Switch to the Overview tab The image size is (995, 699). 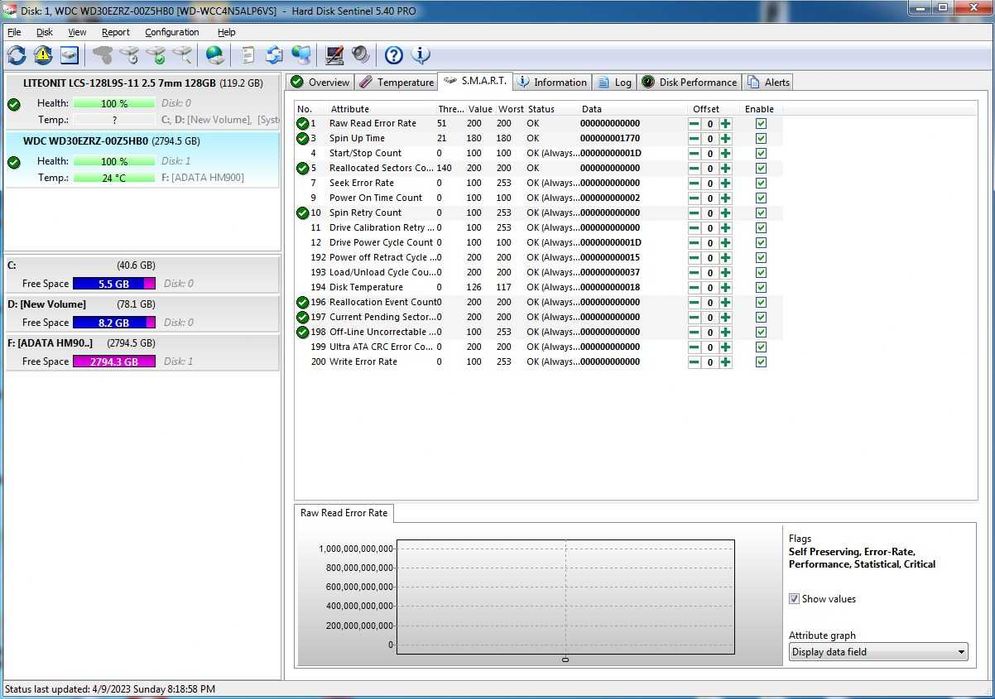point(320,82)
